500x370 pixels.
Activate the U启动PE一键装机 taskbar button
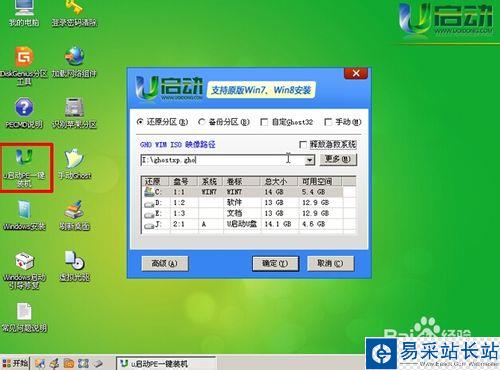click(166, 363)
